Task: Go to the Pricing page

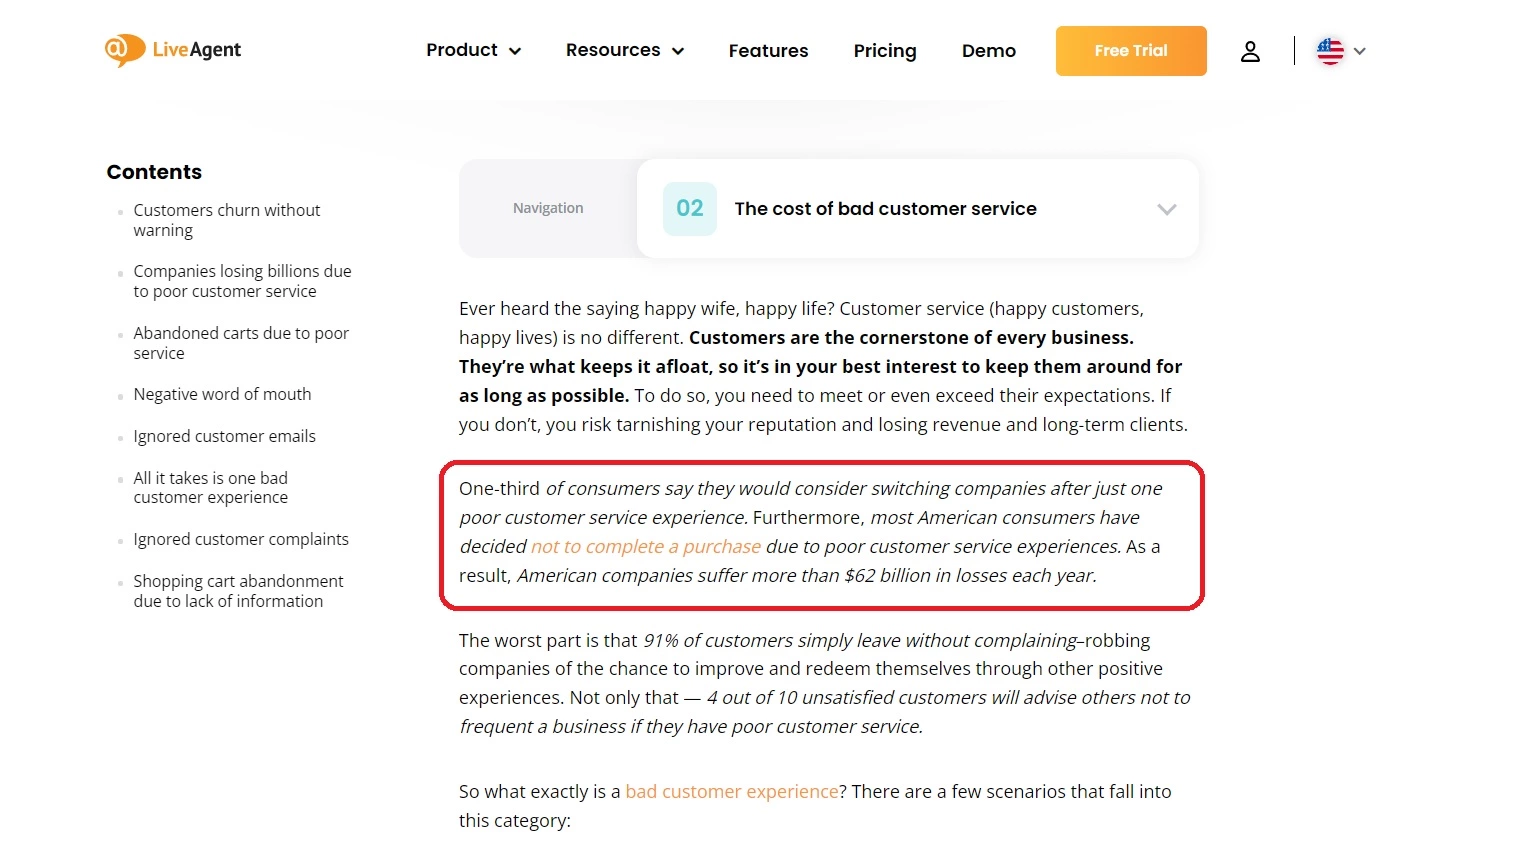Action: coord(885,51)
